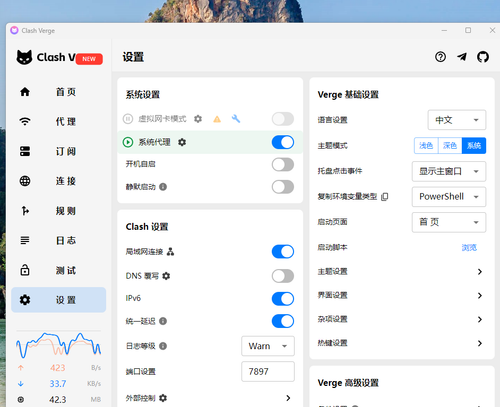Expand 杂项设置 misc settings

(x=401, y=319)
